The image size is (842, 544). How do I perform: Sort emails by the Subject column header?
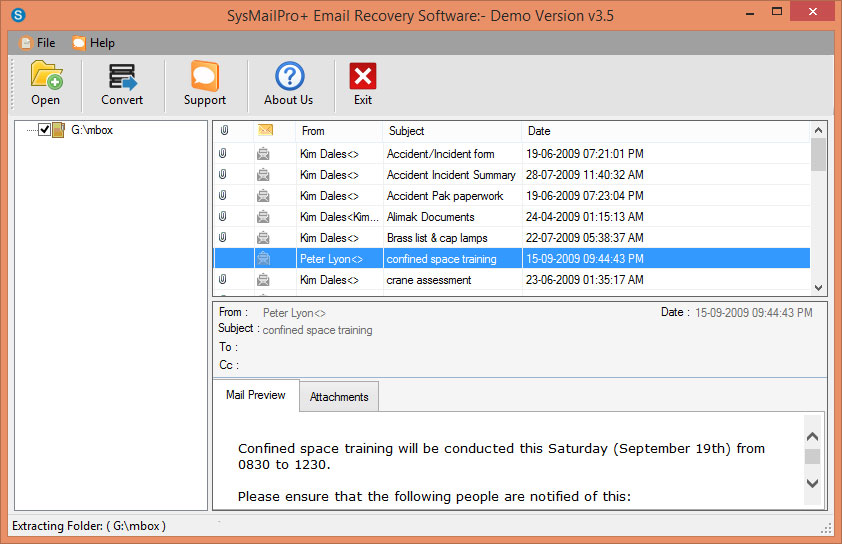(x=452, y=131)
